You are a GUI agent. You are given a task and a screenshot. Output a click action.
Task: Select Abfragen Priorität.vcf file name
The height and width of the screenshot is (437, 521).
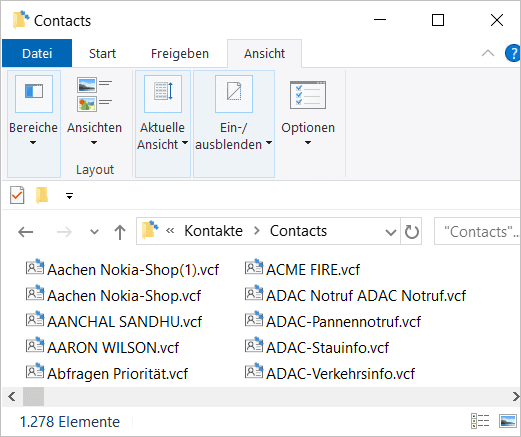(117, 374)
